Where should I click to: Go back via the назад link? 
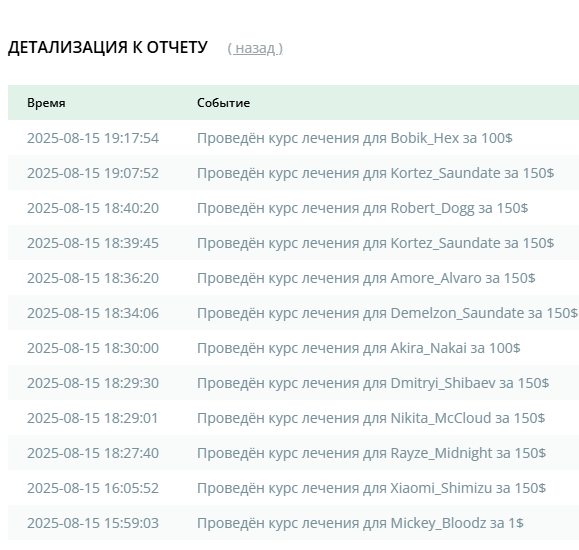pos(255,48)
